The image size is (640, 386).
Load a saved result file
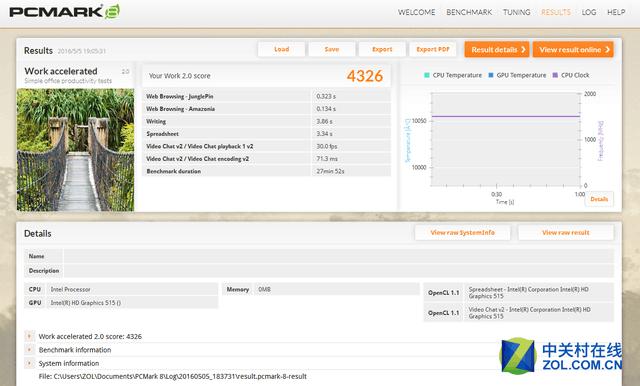[281, 49]
